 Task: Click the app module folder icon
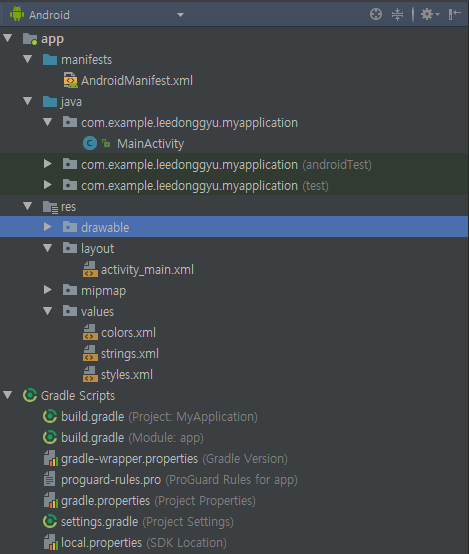30,39
